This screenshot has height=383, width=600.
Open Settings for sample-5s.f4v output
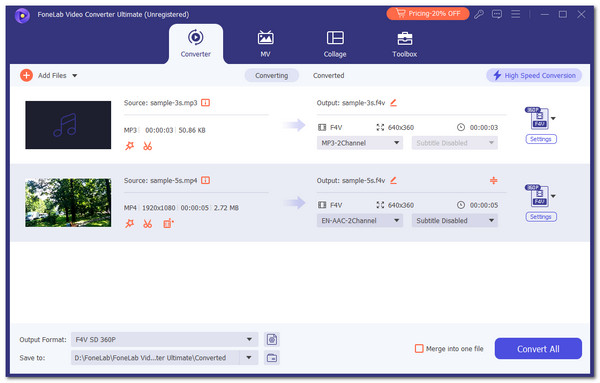[541, 217]
